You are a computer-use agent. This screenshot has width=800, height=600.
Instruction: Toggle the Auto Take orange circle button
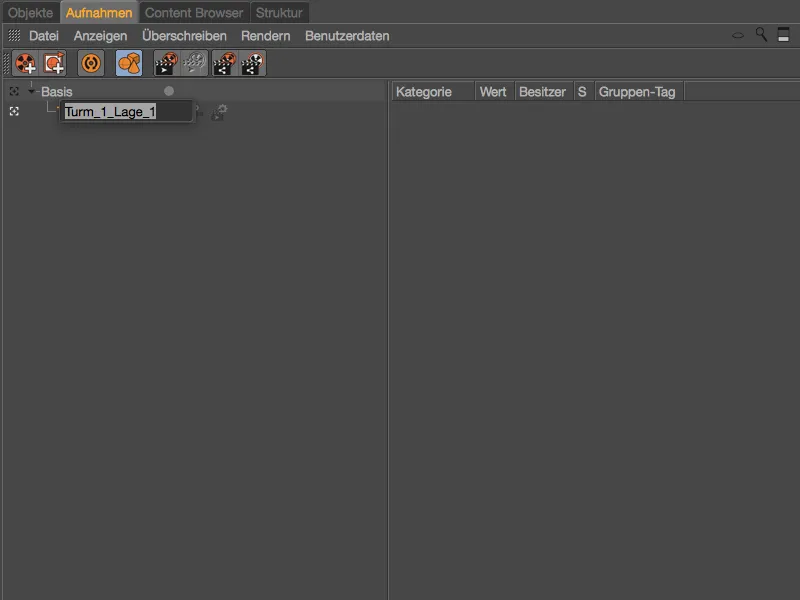(91, 63)
